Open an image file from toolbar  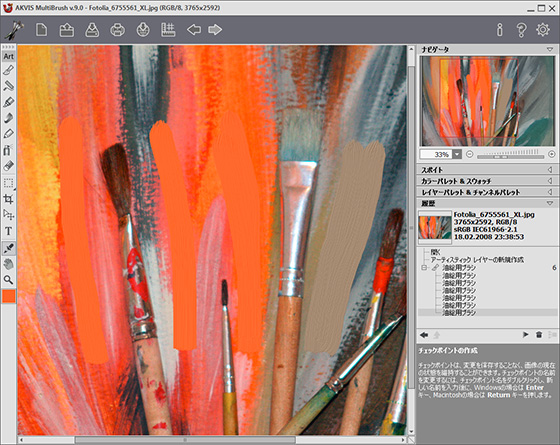[x=67, y=30]
